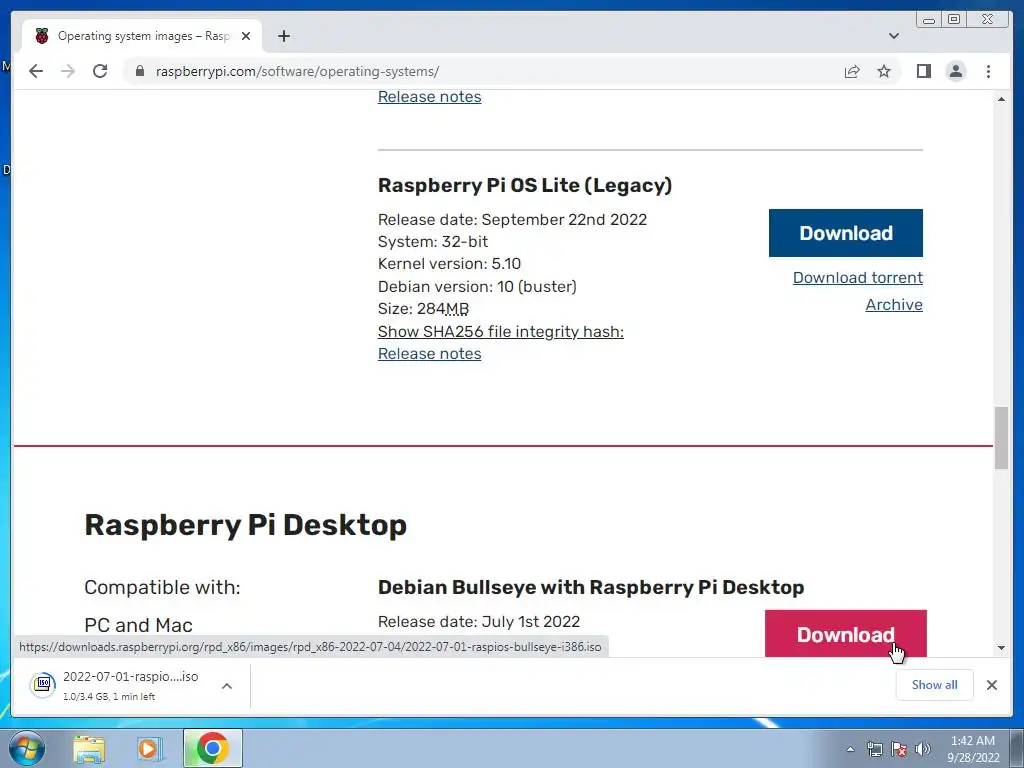This screenshot has width=1024, height=768.
Task: Show hidden system tray icons
Action: point(850,749)
